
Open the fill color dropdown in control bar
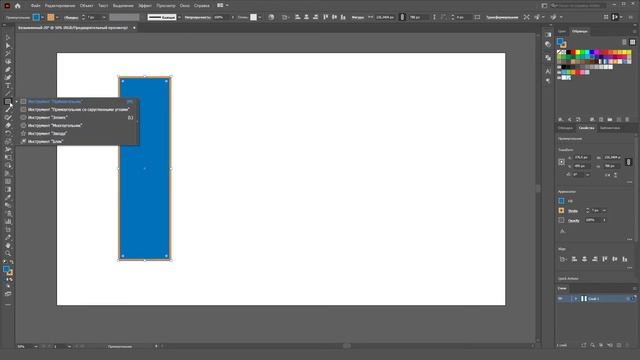[42, 17]
